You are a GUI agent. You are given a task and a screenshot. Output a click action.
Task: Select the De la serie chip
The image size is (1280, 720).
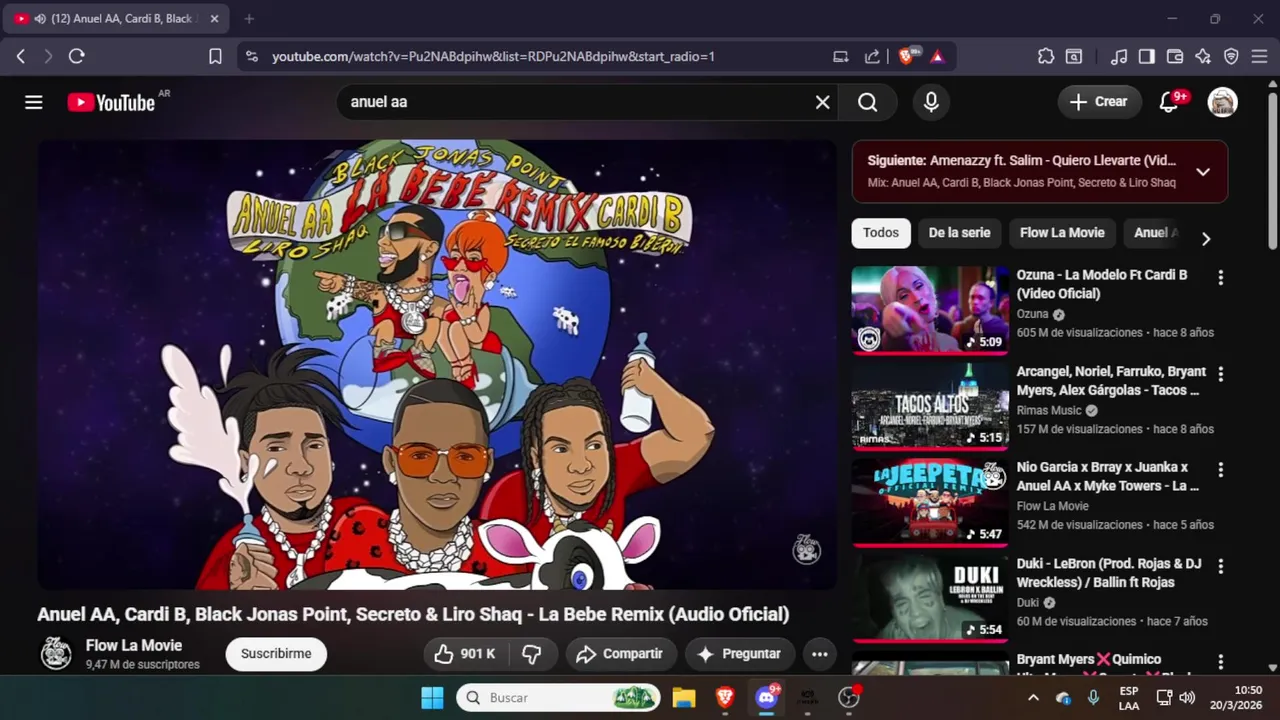959,233
